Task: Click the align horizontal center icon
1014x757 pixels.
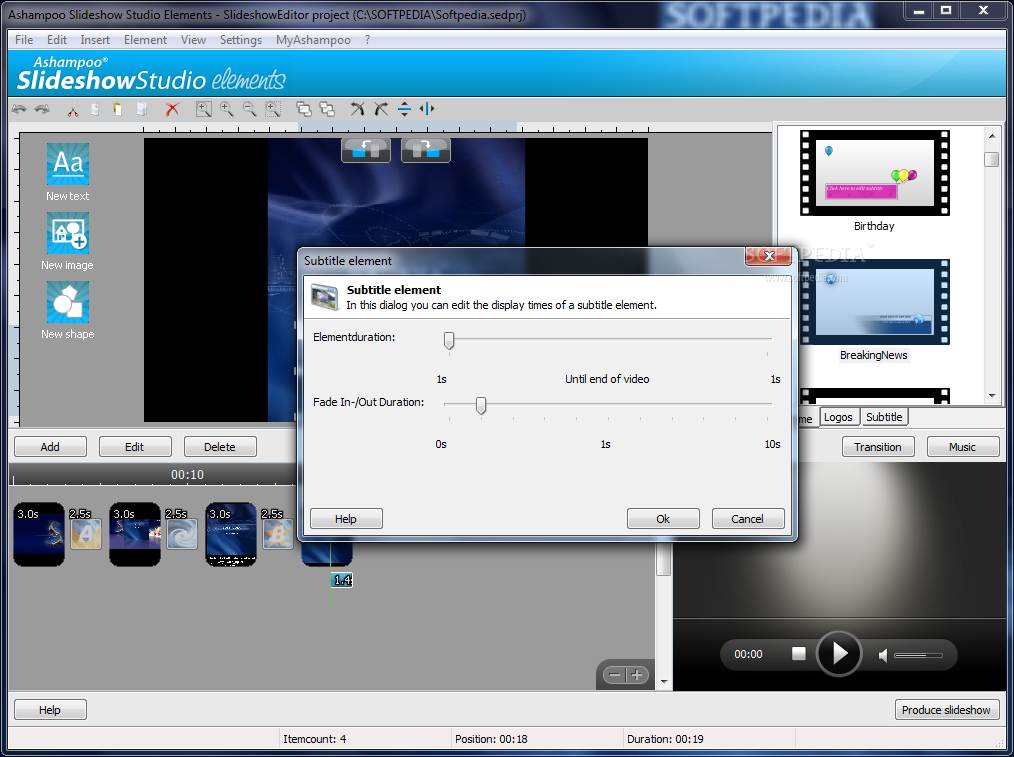Action: [427, 109]
